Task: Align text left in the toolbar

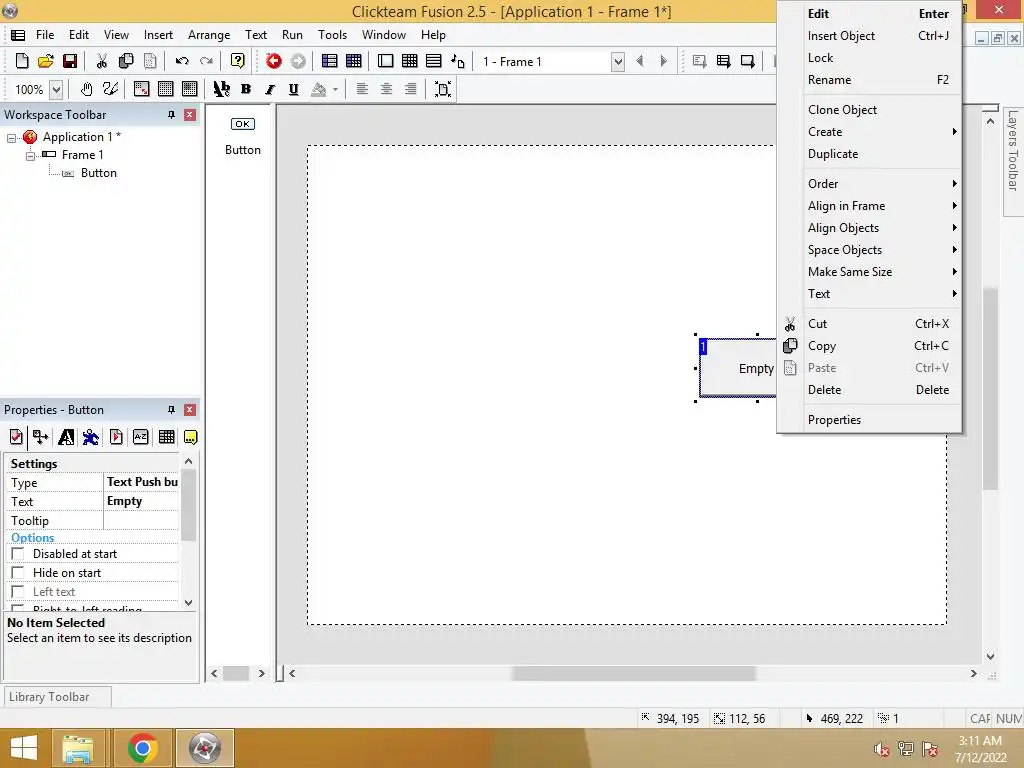Action: pos(362,89)
